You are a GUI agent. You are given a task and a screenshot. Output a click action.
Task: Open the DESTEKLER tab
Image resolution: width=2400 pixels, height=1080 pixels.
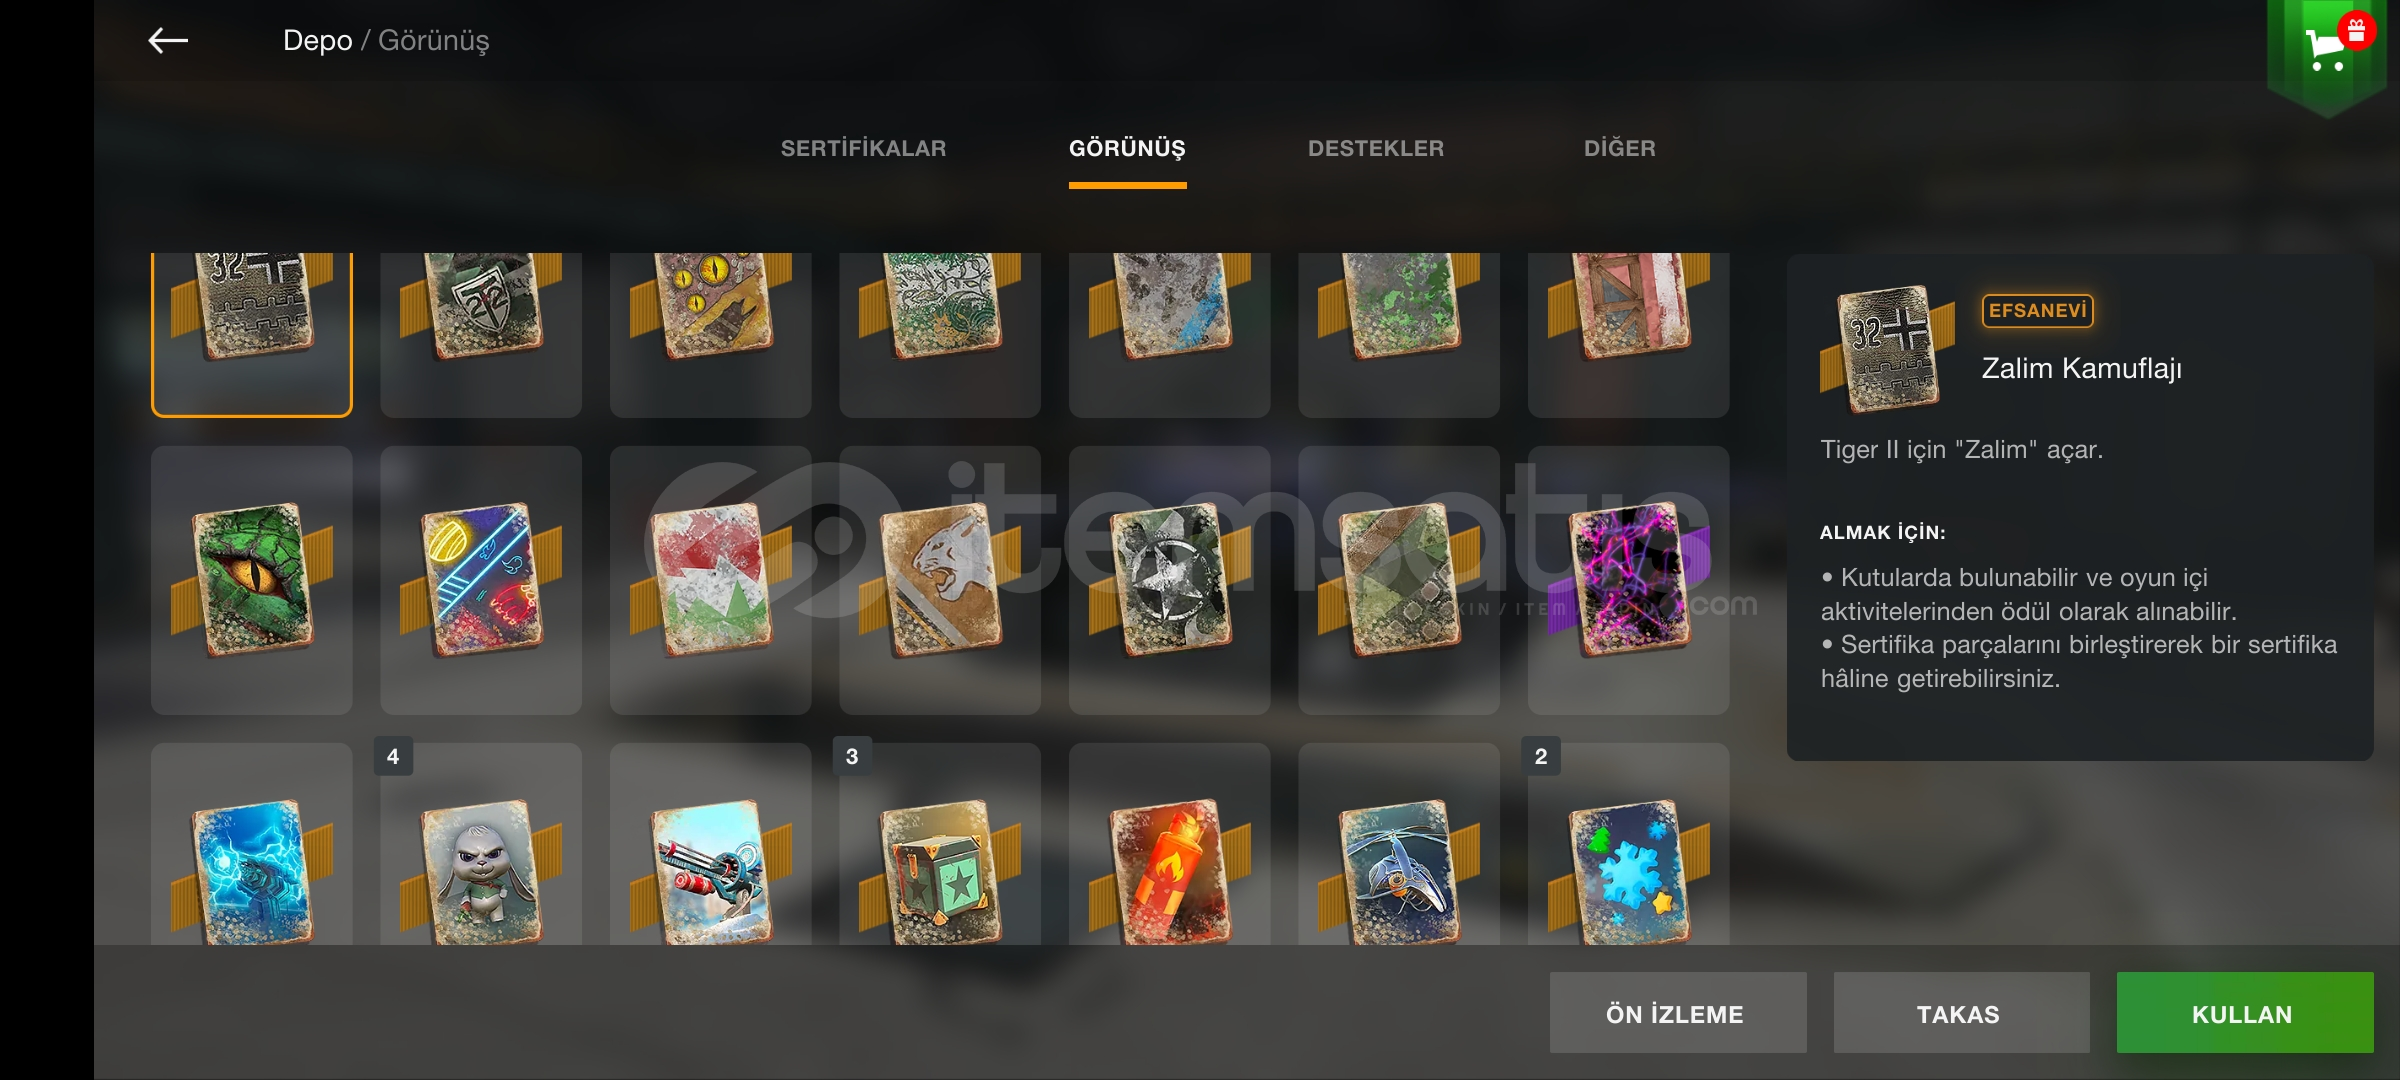[x=1376, y=149]
